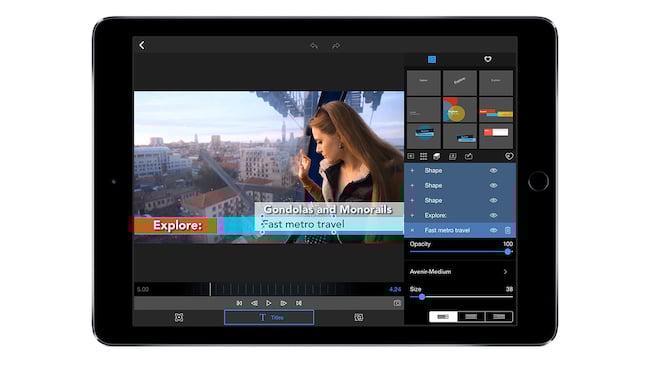Image resolution: width=650 pixels, height=366 pixels.
Task: Hide the first Shape layer
Action: click(x=493, y=170)
